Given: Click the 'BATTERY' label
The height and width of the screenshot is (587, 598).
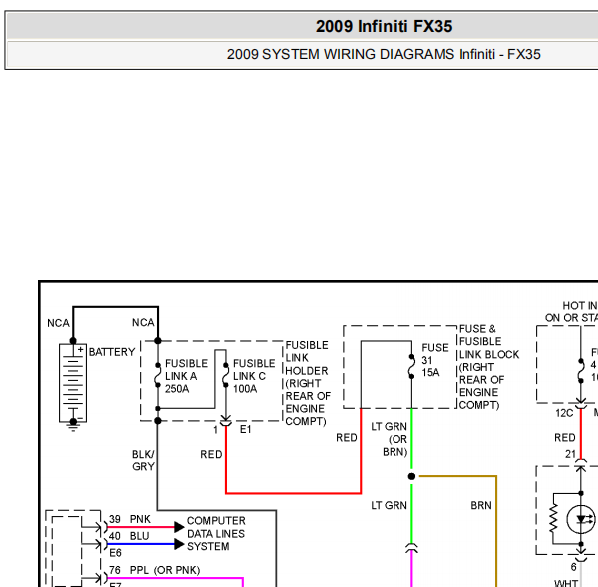Looking at the screenshot, I should pyautogui.click(x=112, y=352).
